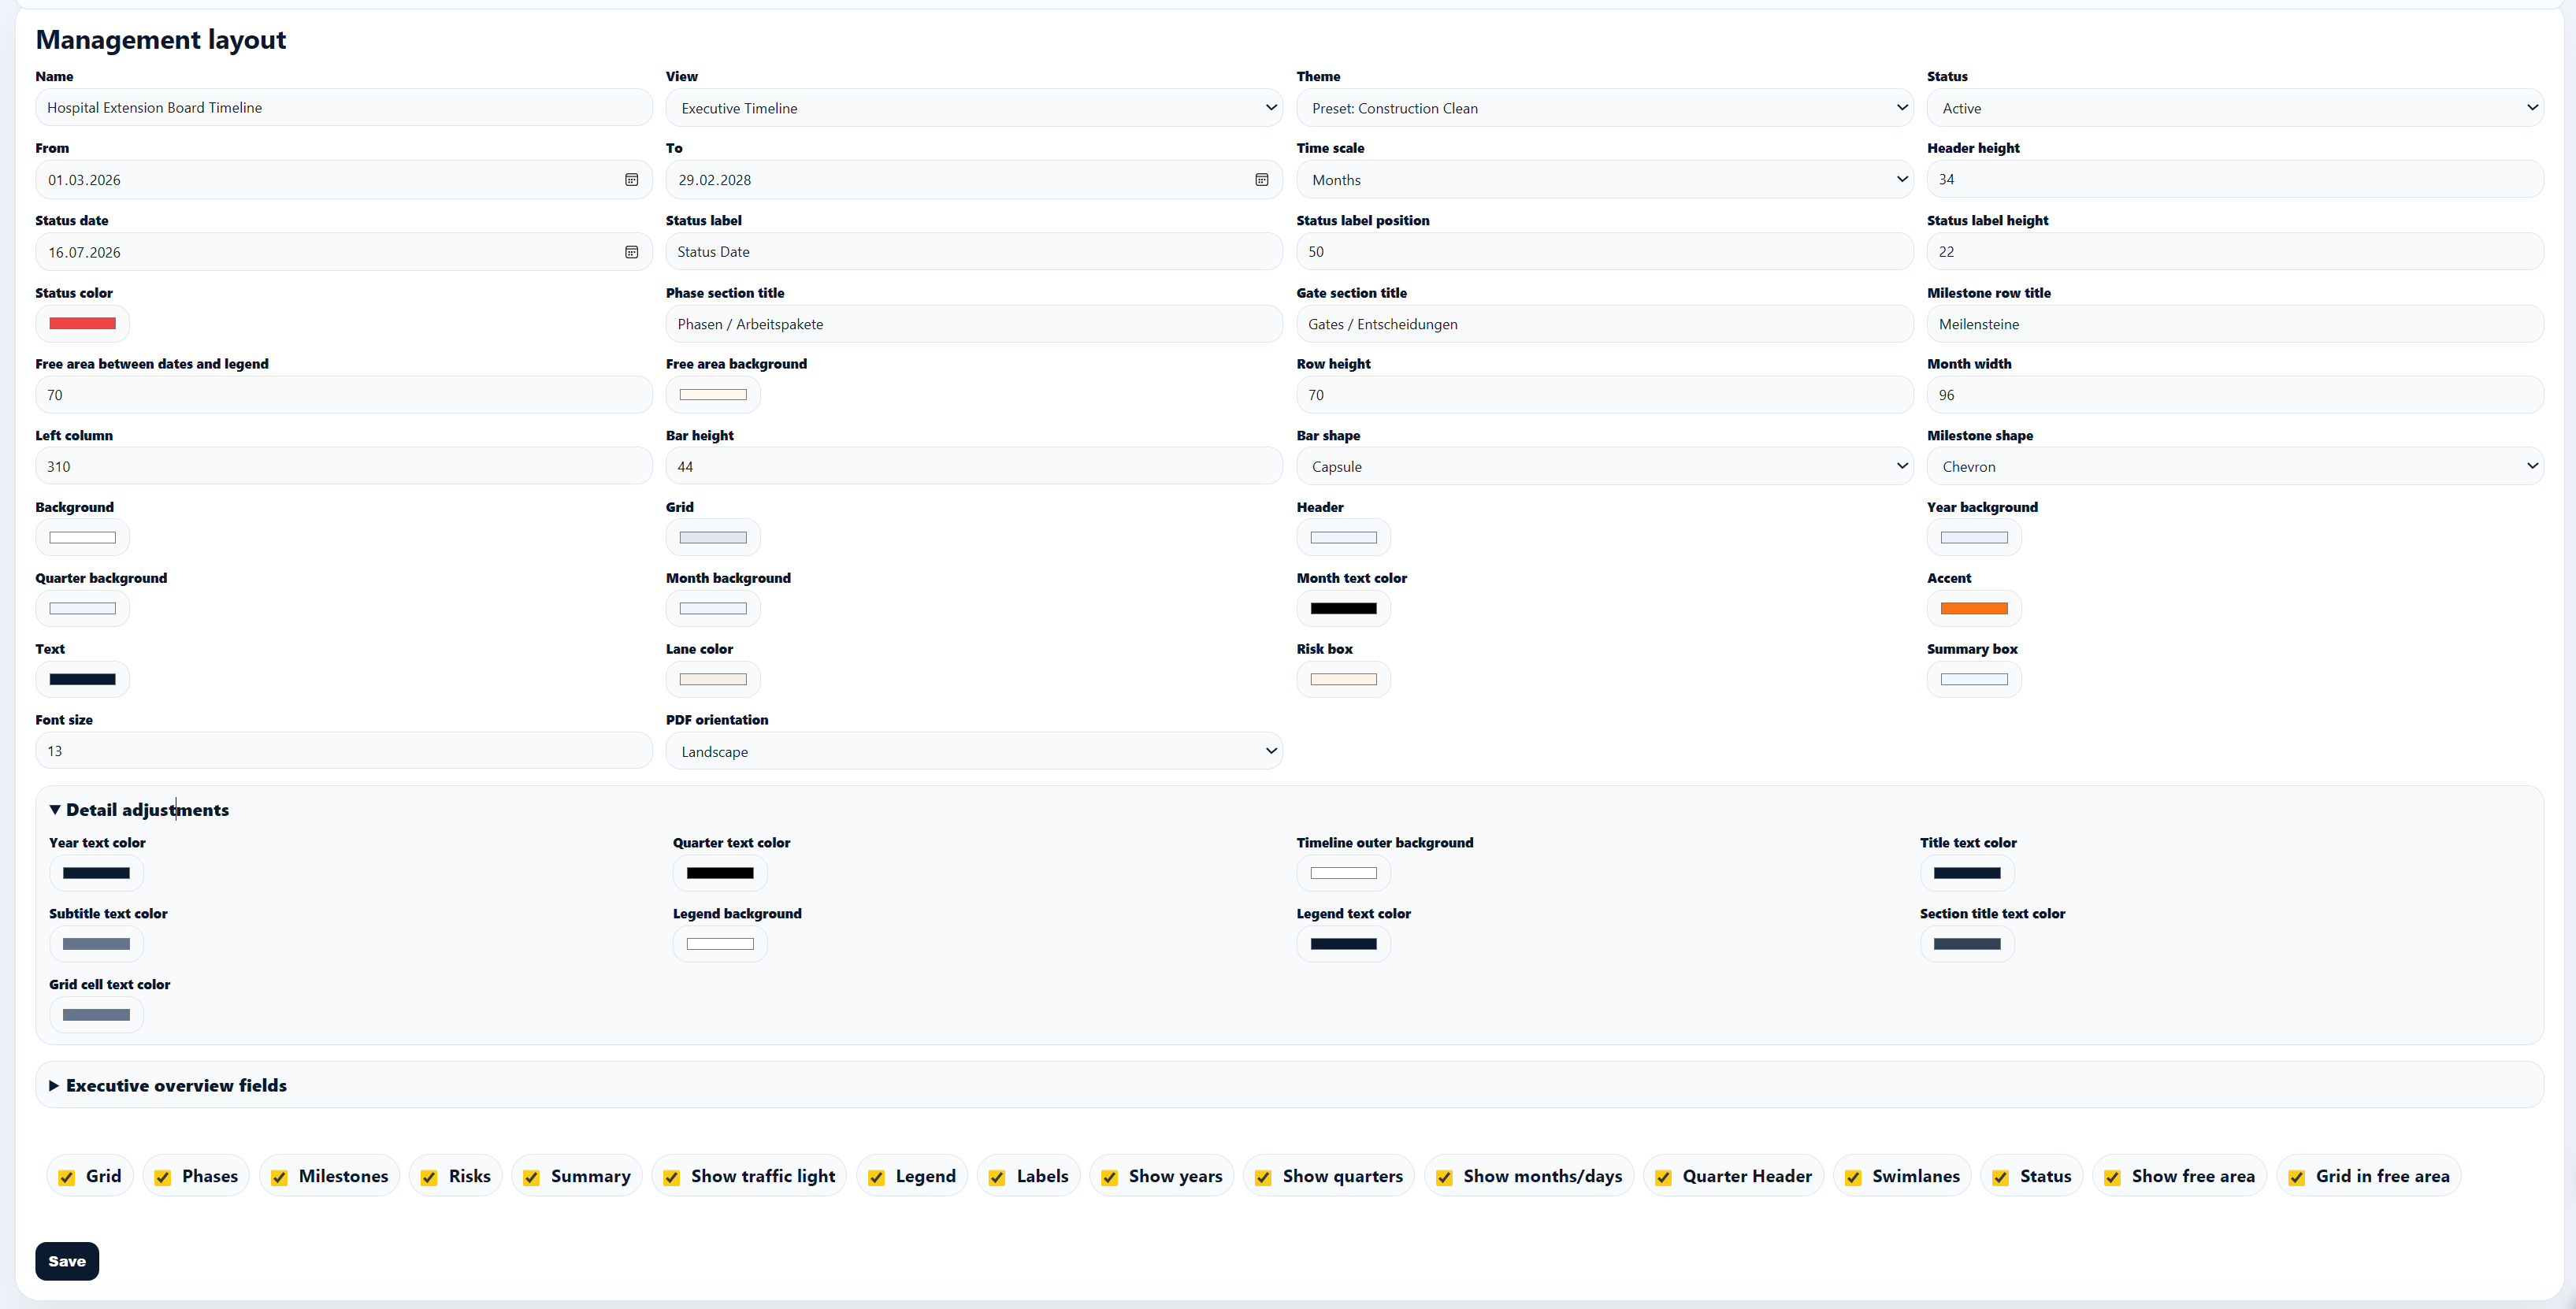The height and width of the screenshot is (1309, 2576).
Task: Select the Bar shape Capsule dropdown
Action: 1604,466
